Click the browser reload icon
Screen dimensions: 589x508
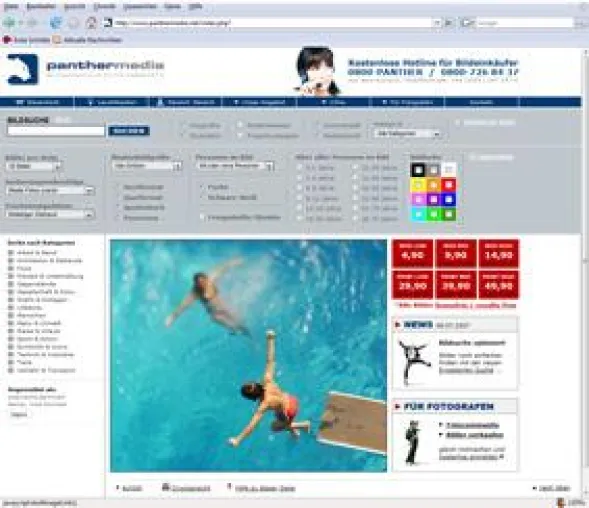(x=56, y=23)
